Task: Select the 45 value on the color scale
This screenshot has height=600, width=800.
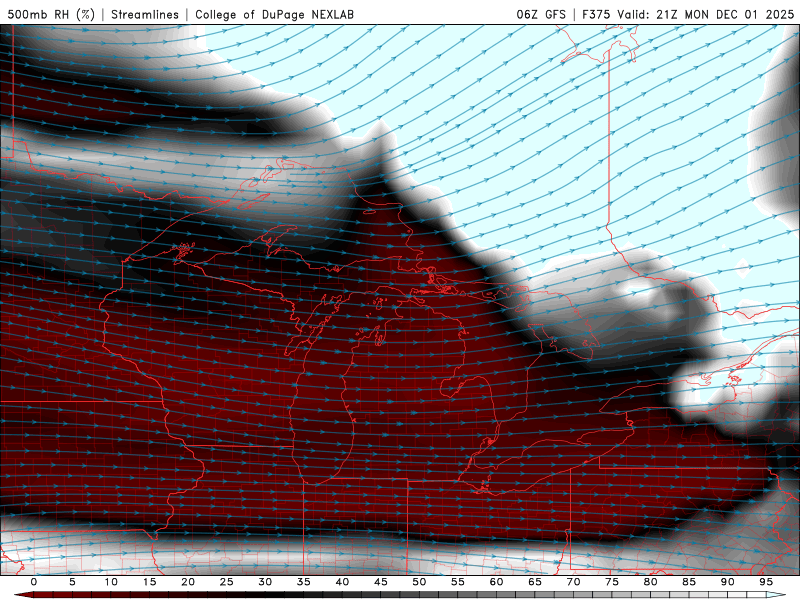Action: coord(381,582)
